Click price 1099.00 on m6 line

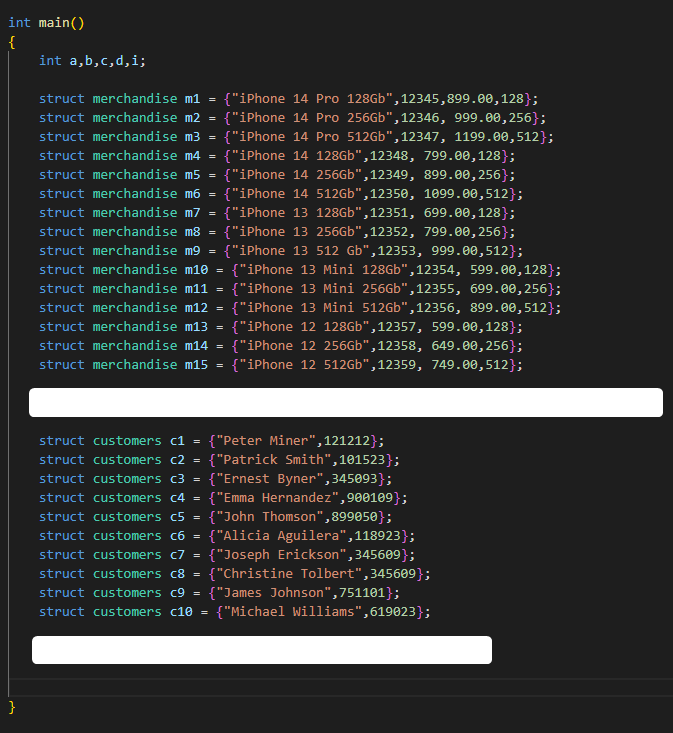click(x=451, y=194)
